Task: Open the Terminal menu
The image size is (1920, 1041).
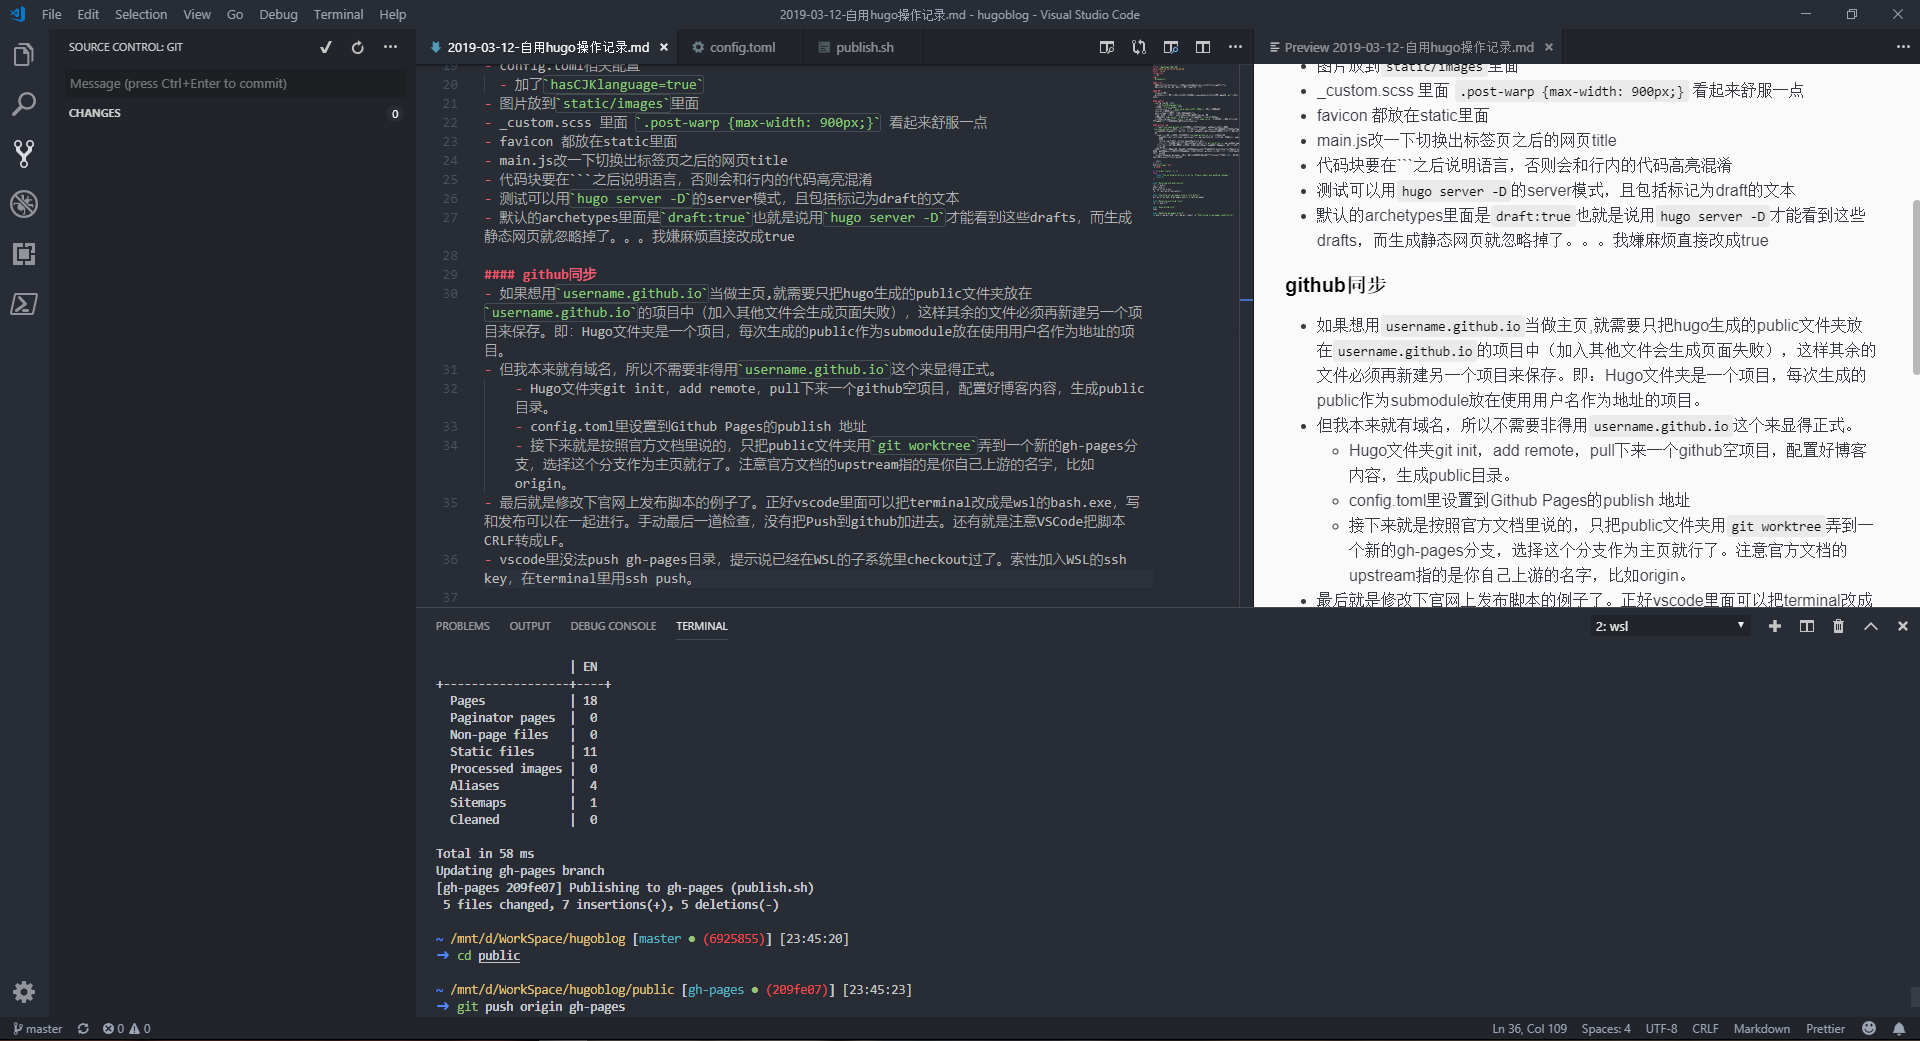Action: click(338, 14)
